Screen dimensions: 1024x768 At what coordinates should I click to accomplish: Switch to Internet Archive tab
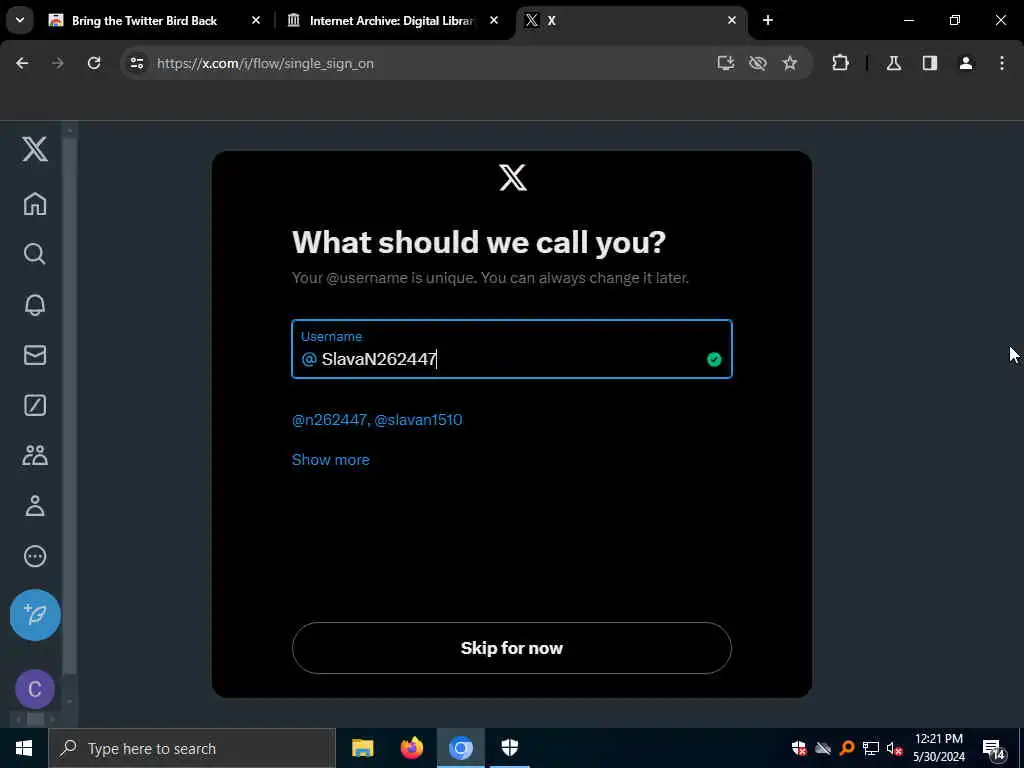click(391, 21)
